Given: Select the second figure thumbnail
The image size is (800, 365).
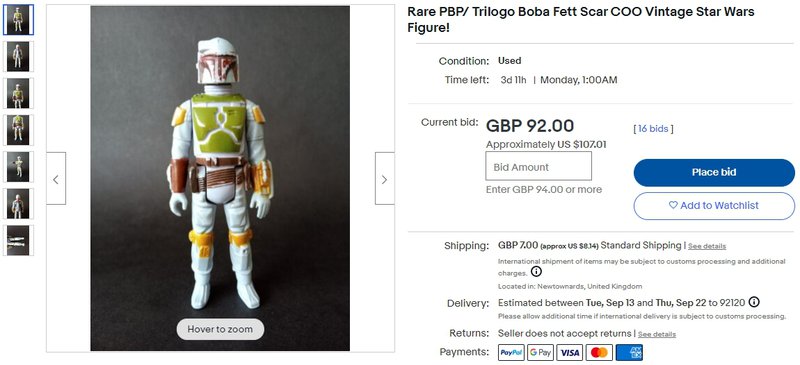Looking at the screenshot, I should [18, 57].
